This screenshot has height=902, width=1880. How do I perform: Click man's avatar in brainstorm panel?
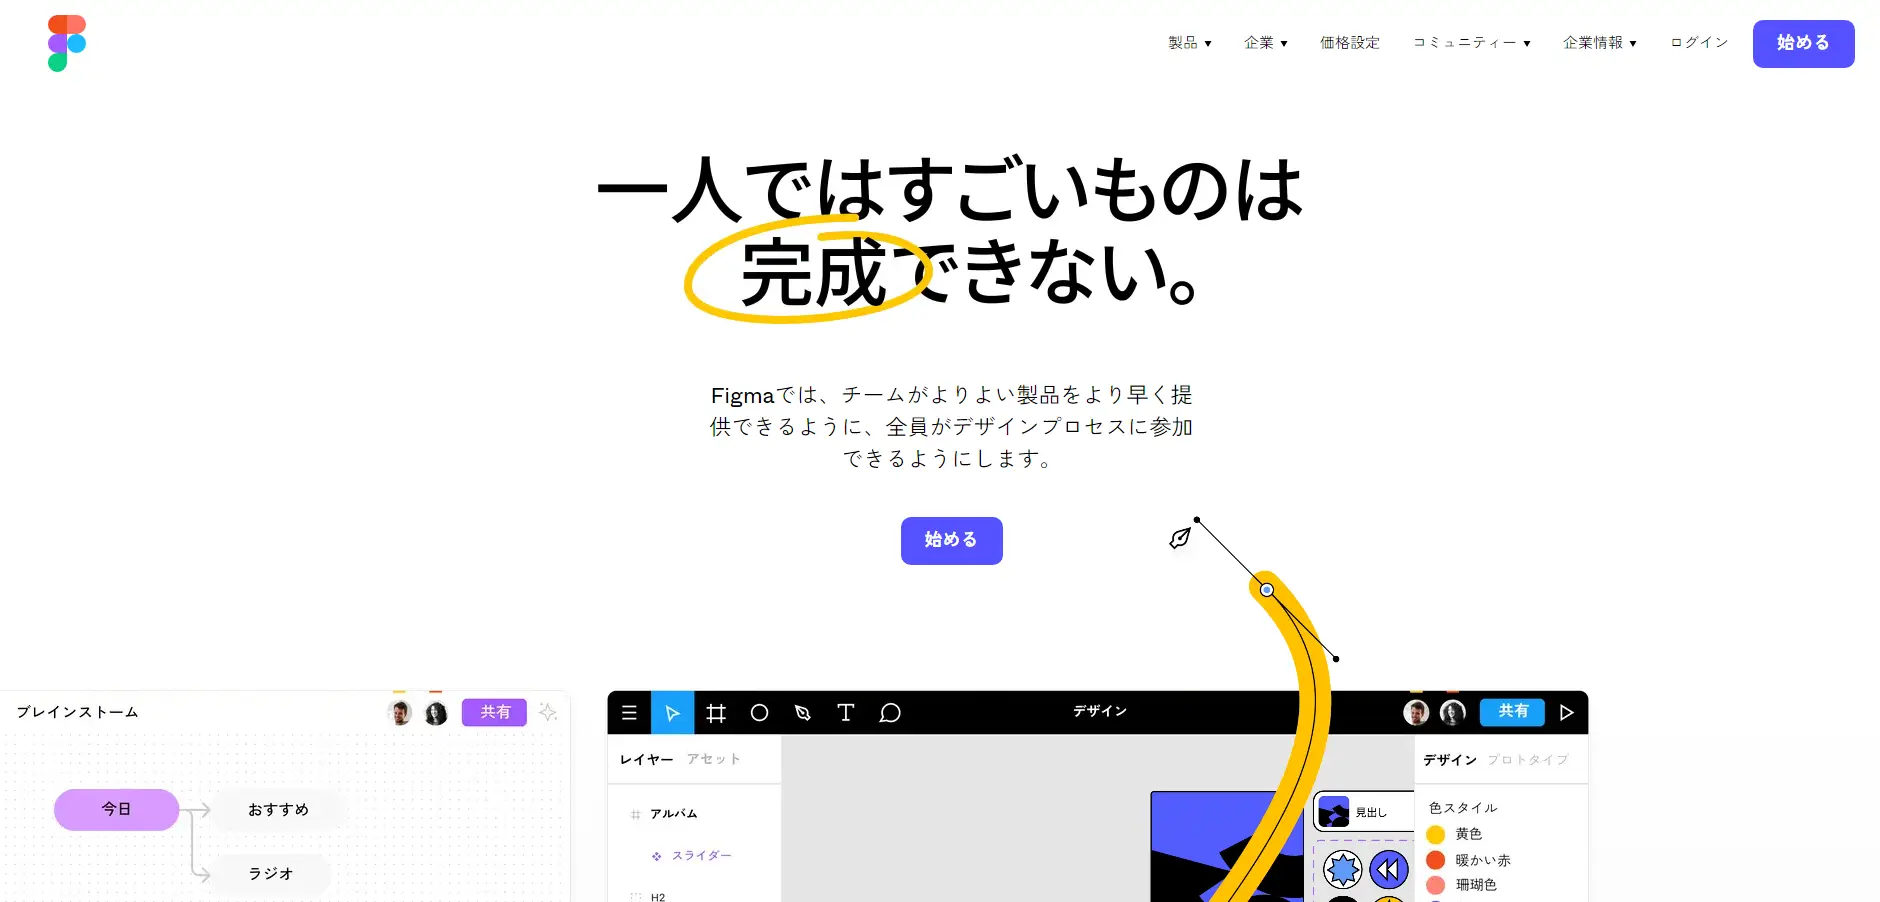[x=400, y=713]
